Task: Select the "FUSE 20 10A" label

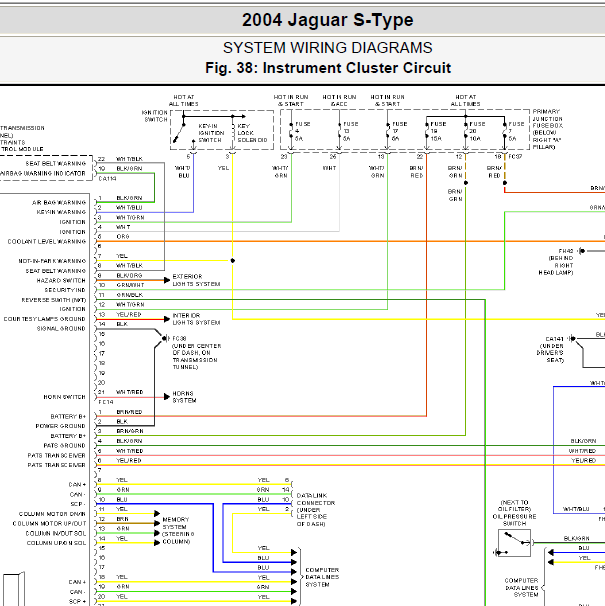Action: [477, 131]
